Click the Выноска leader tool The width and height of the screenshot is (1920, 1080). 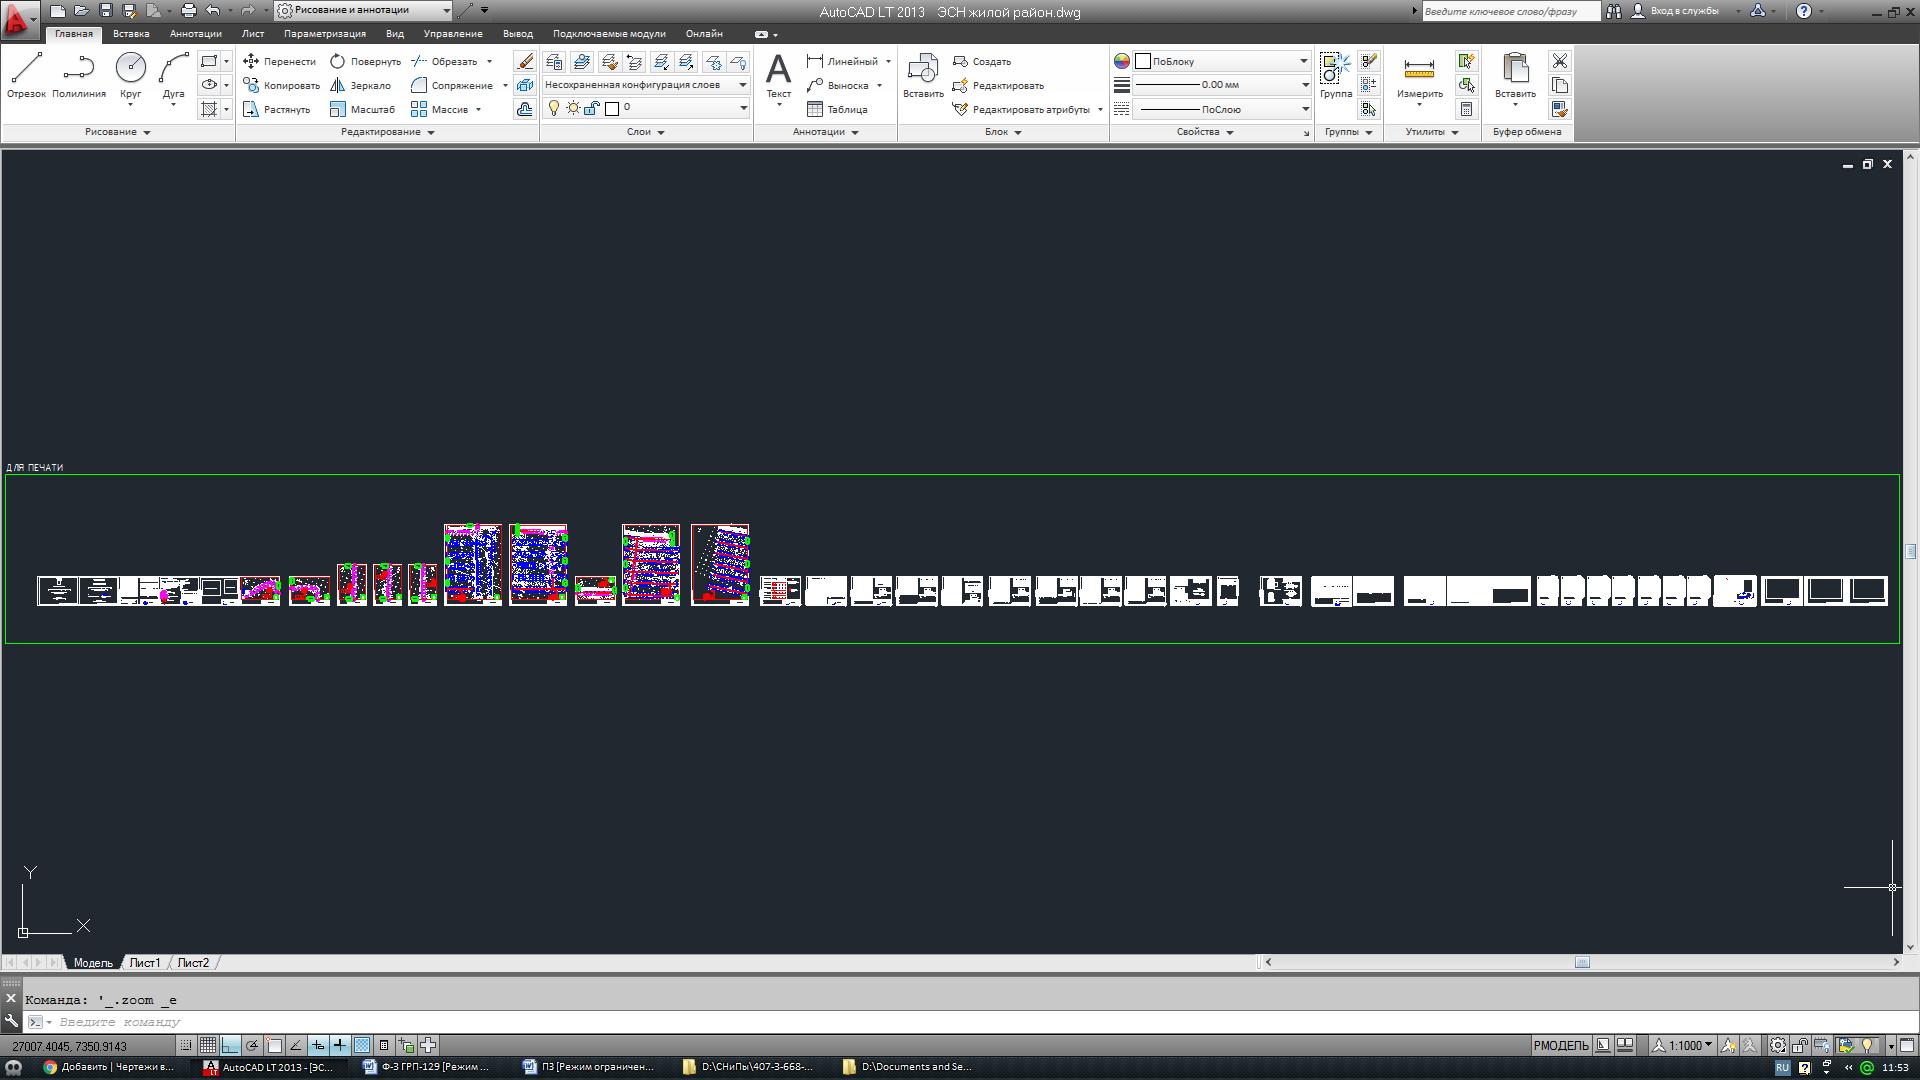pyautogui.click(x=838, y=85)
